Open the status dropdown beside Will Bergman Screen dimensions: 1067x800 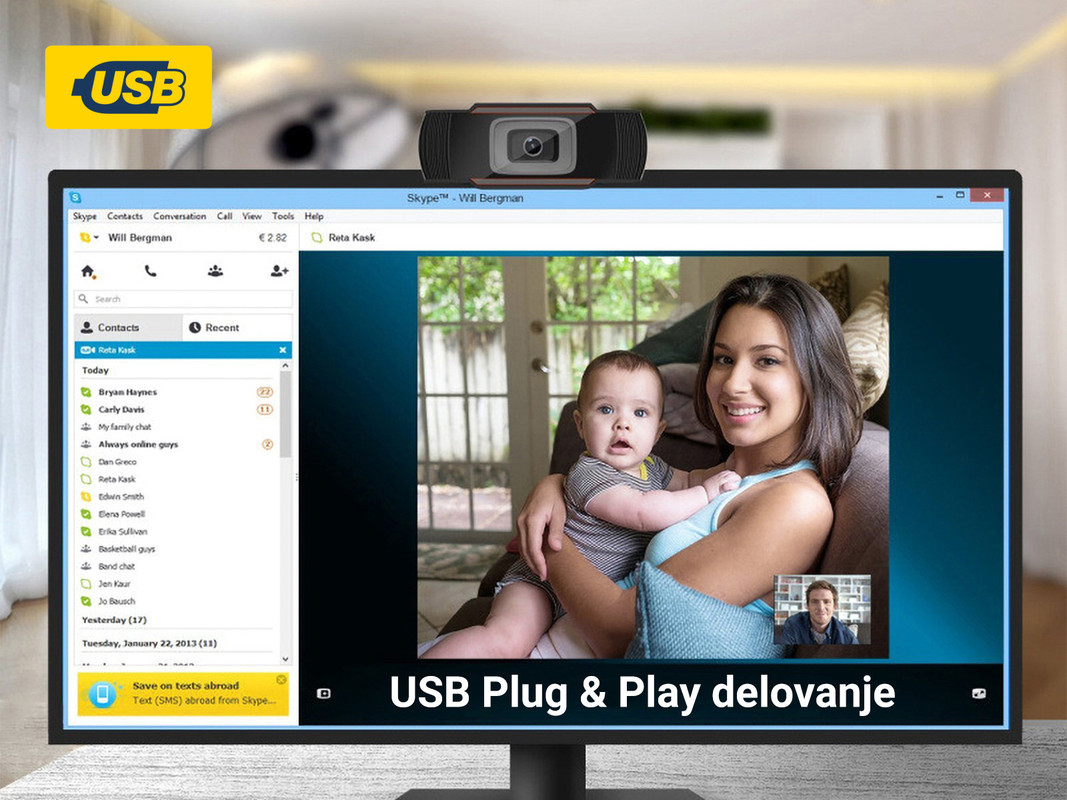click(x=89, y=237)
